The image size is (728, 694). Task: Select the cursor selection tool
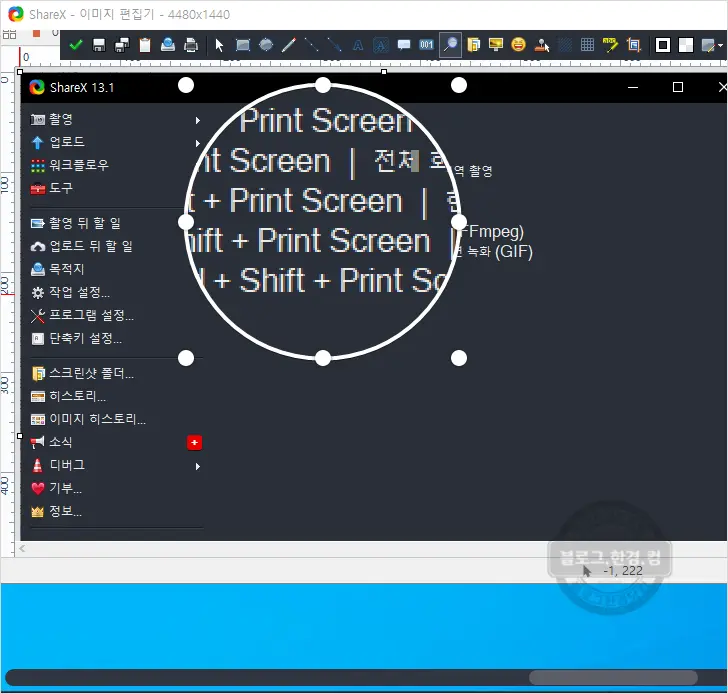tap(220, 45)
